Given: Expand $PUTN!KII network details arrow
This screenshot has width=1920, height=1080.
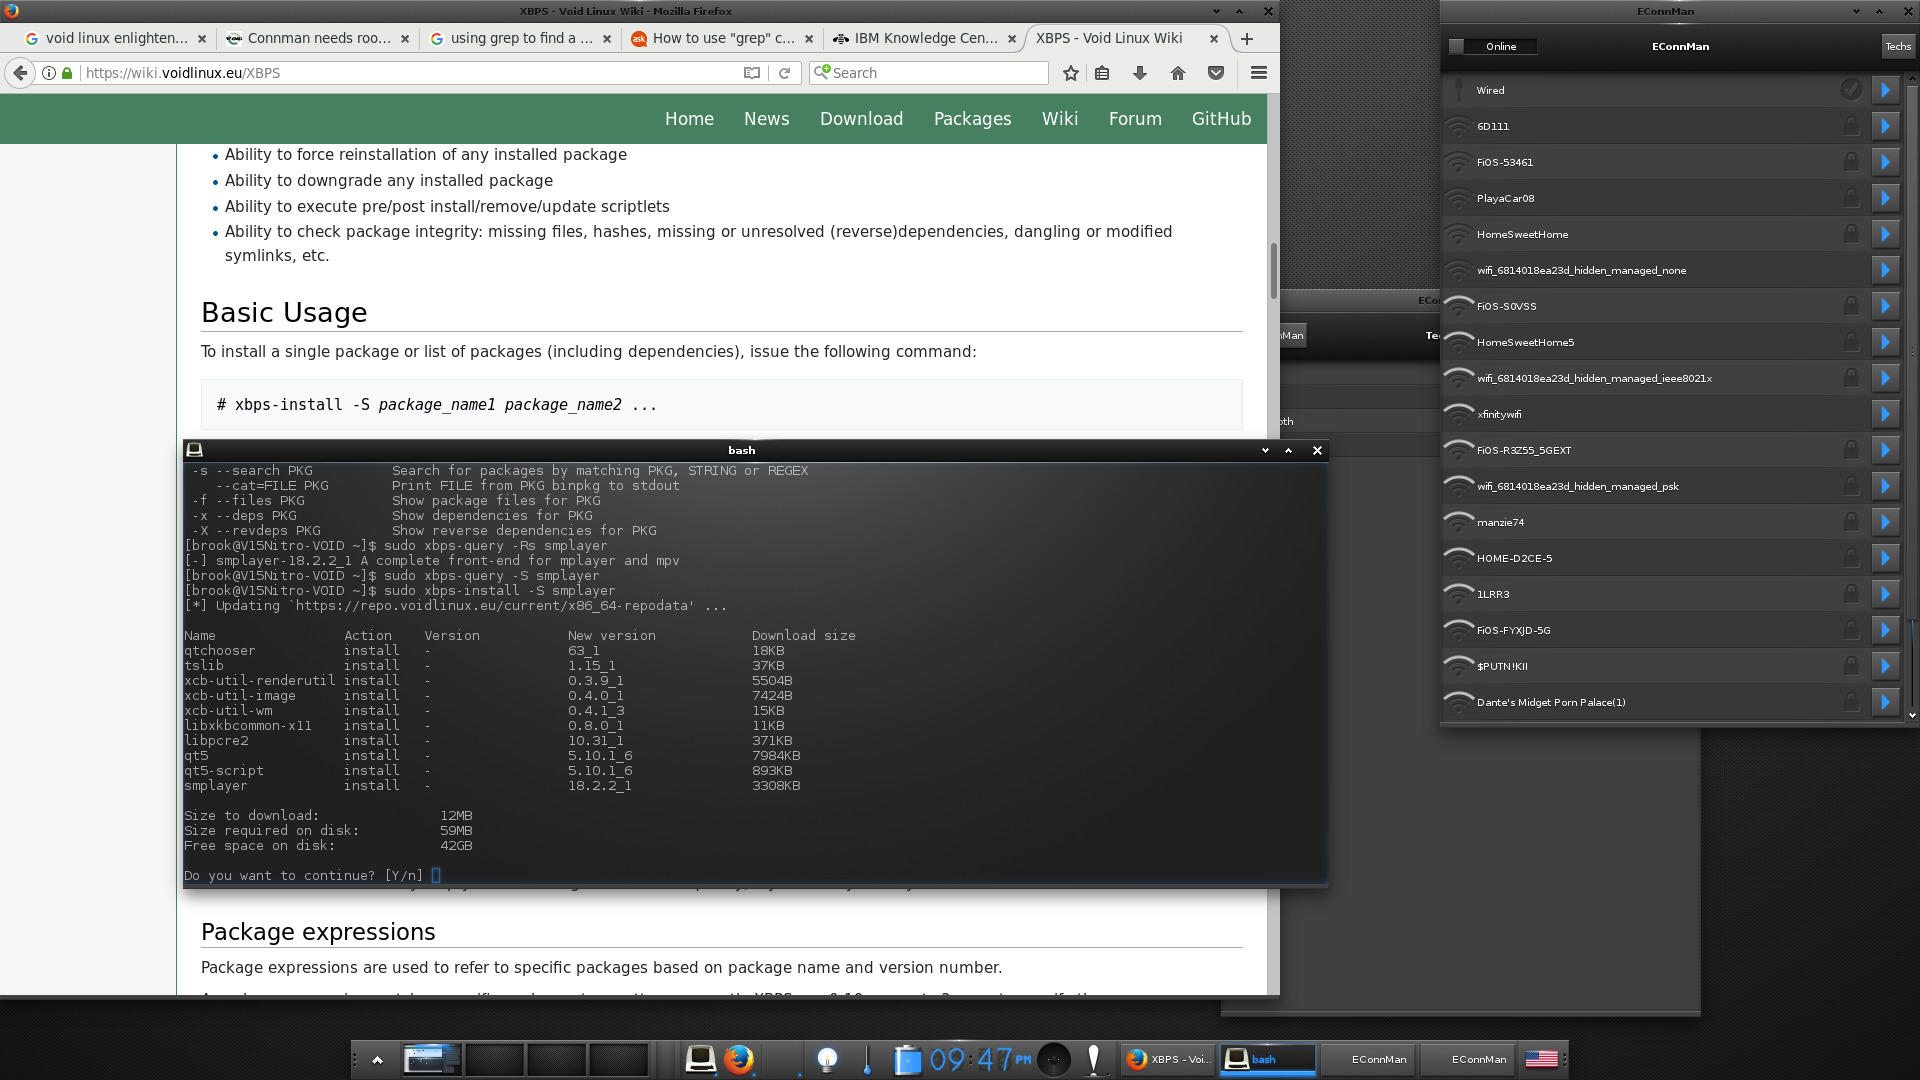Looking at the screenshot, I should (1885, 666).
